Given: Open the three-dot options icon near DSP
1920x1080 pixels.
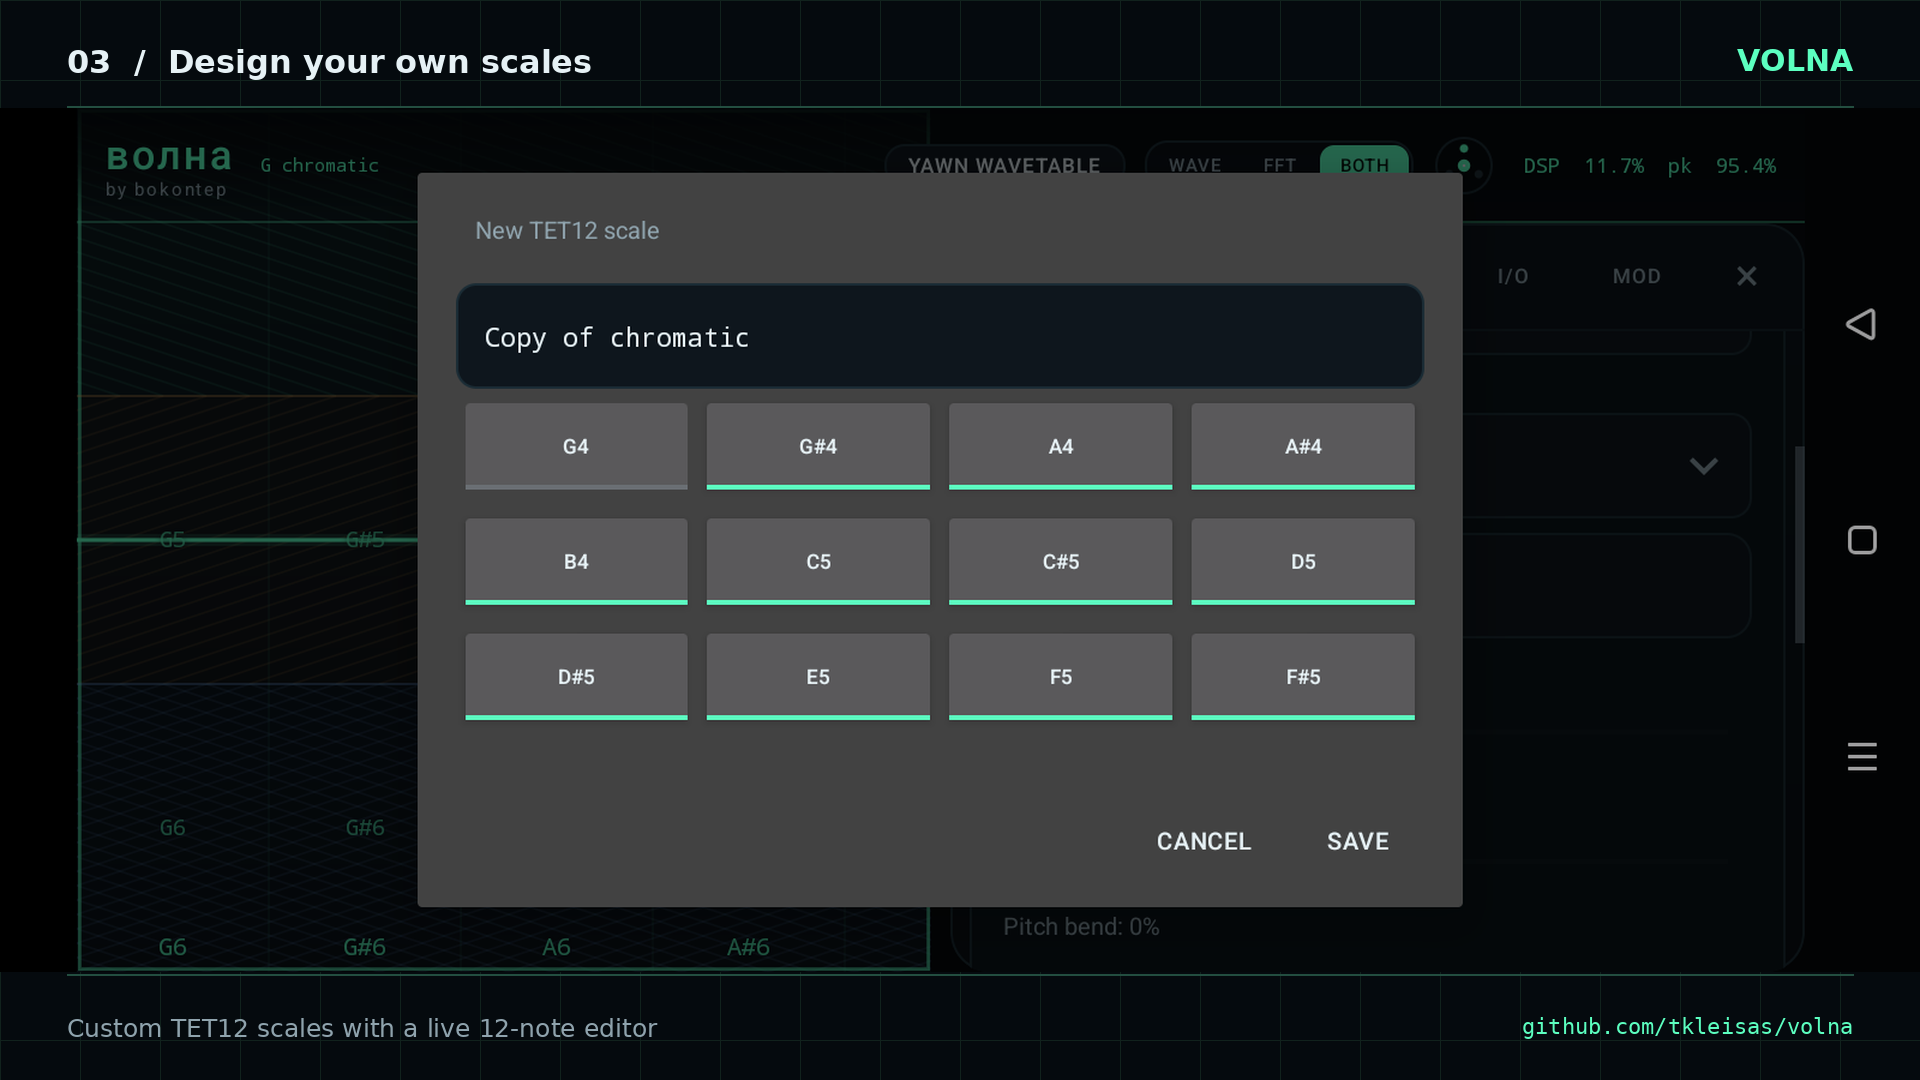Looking at the screenshot, I should point(1464,165).
